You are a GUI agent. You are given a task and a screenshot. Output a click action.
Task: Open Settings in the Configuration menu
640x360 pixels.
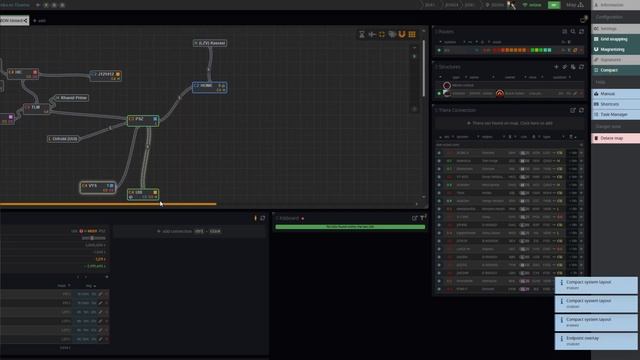click(x=616, y=29)
